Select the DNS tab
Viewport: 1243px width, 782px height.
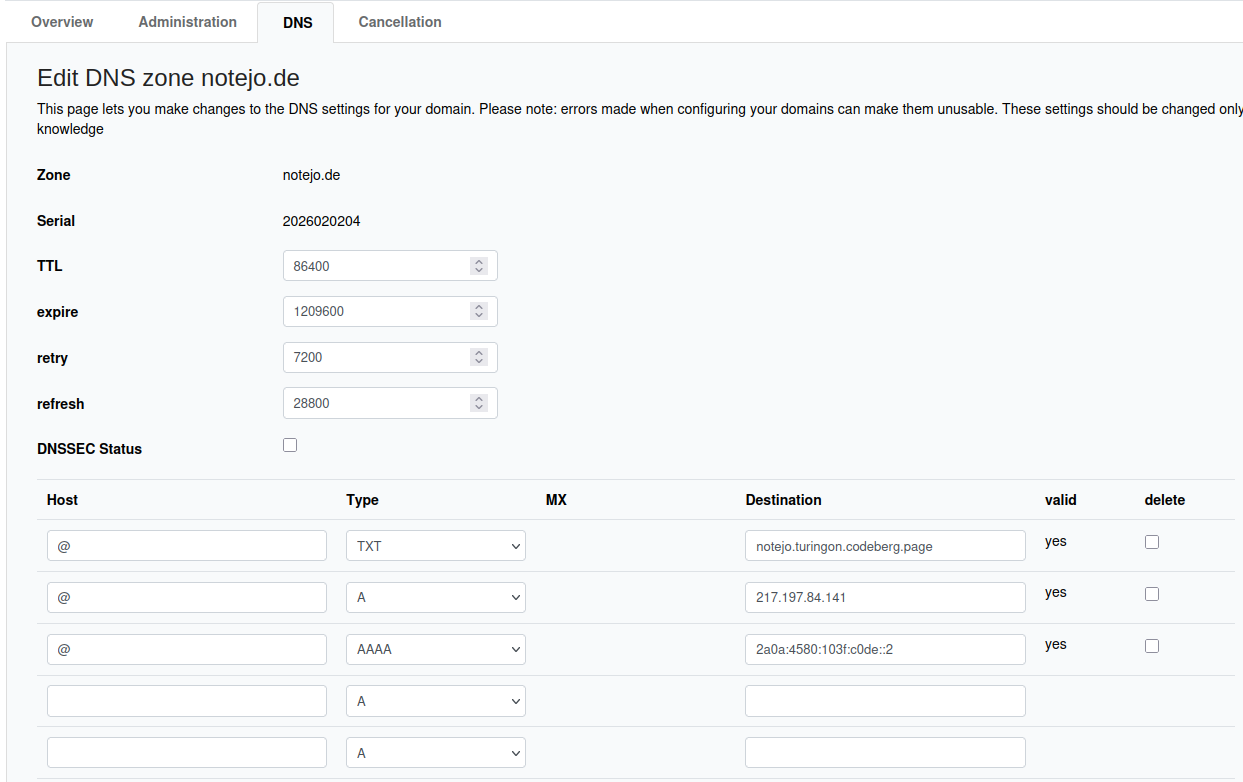(x=297, y=23)
